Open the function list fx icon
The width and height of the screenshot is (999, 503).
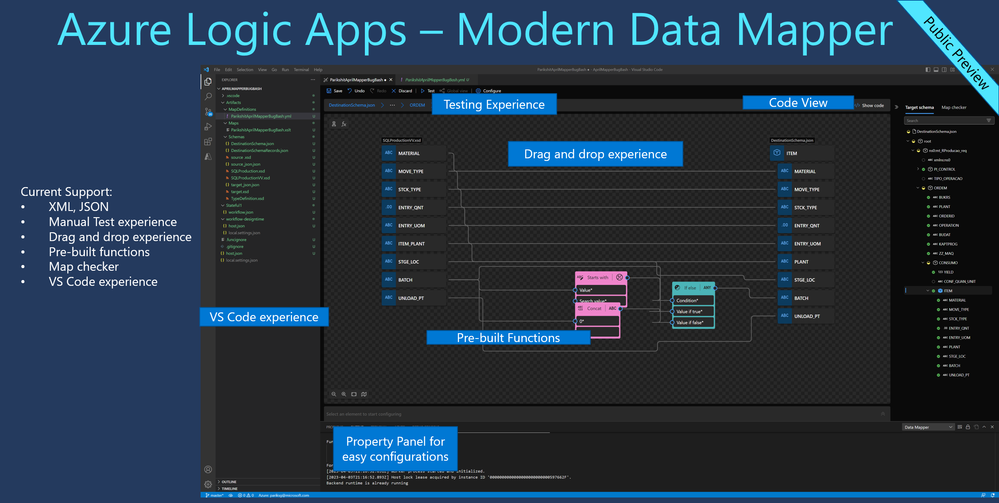(343, 124)
